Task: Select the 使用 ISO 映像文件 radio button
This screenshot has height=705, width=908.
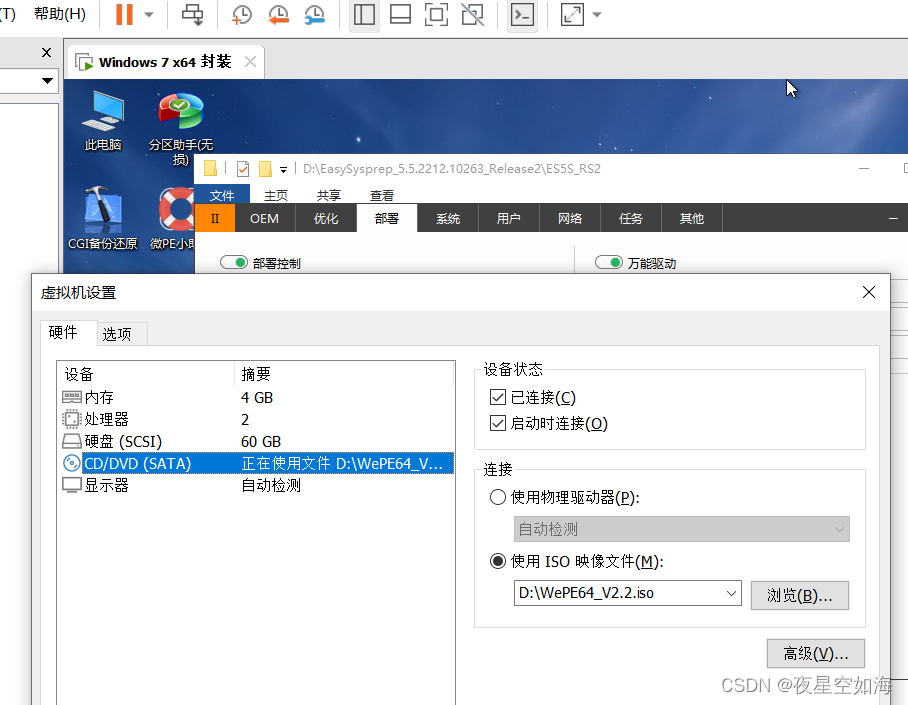Action: (x=498, y=561)
